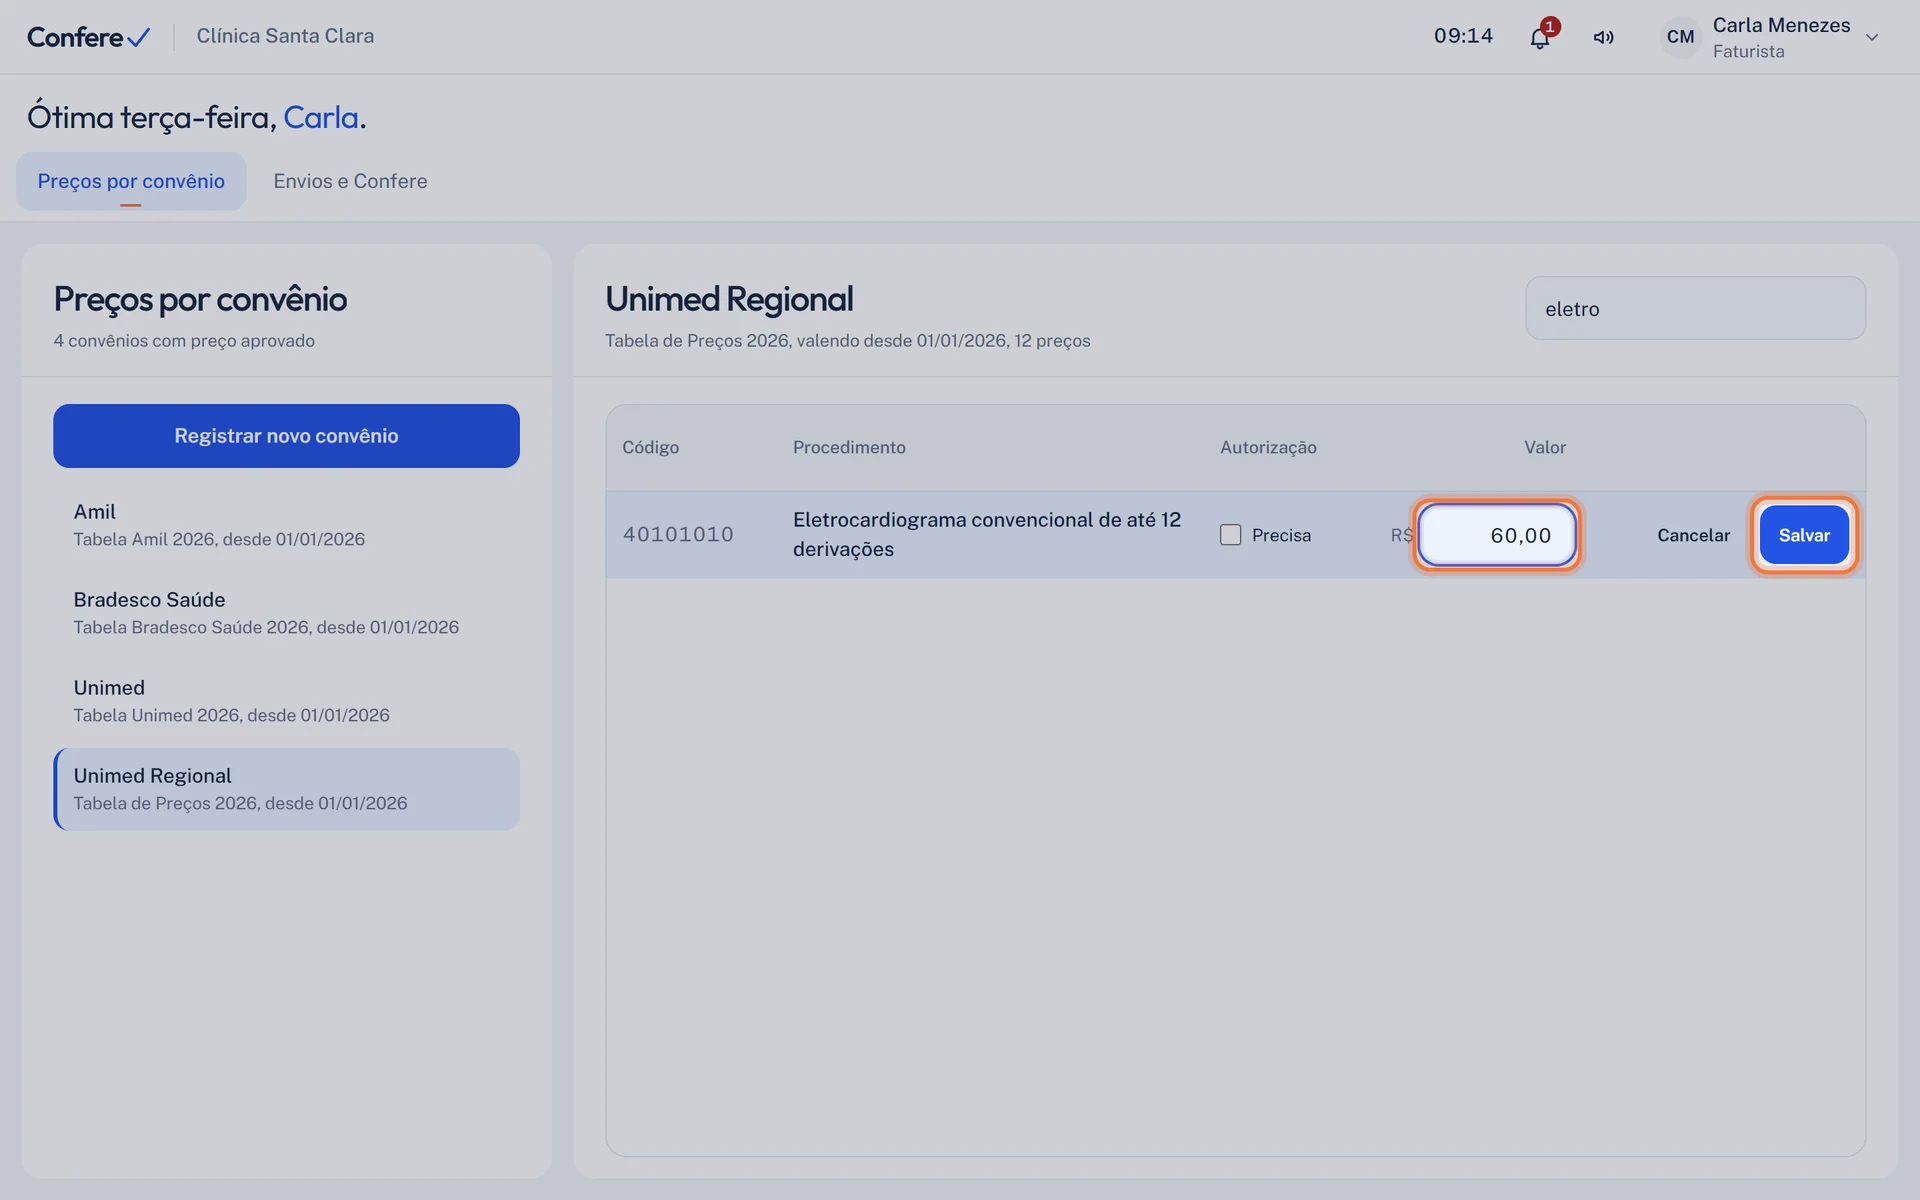1920x1200 pixels.
Task: Click the Autorização column header
Action: coord(1268,447)
